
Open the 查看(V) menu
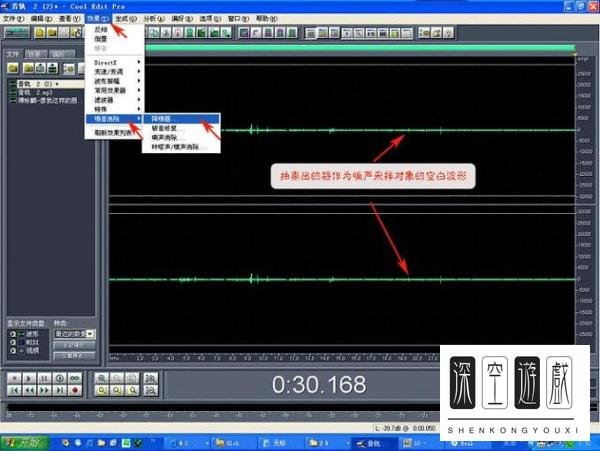70,18
